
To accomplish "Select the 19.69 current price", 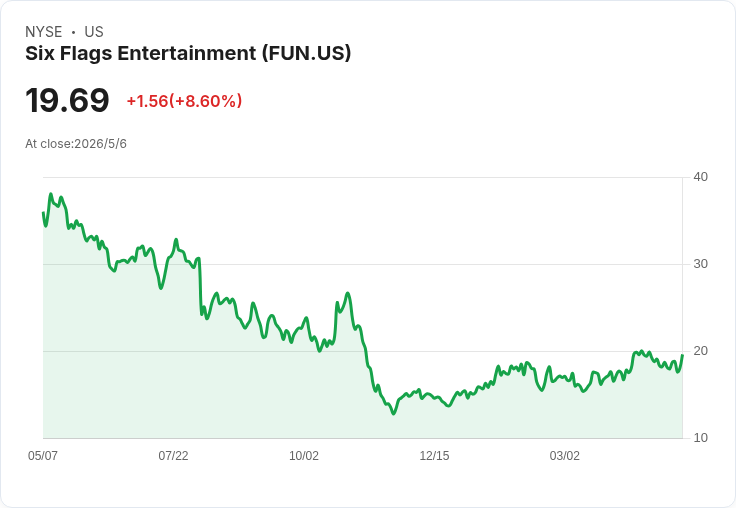I will coord(67,100).
